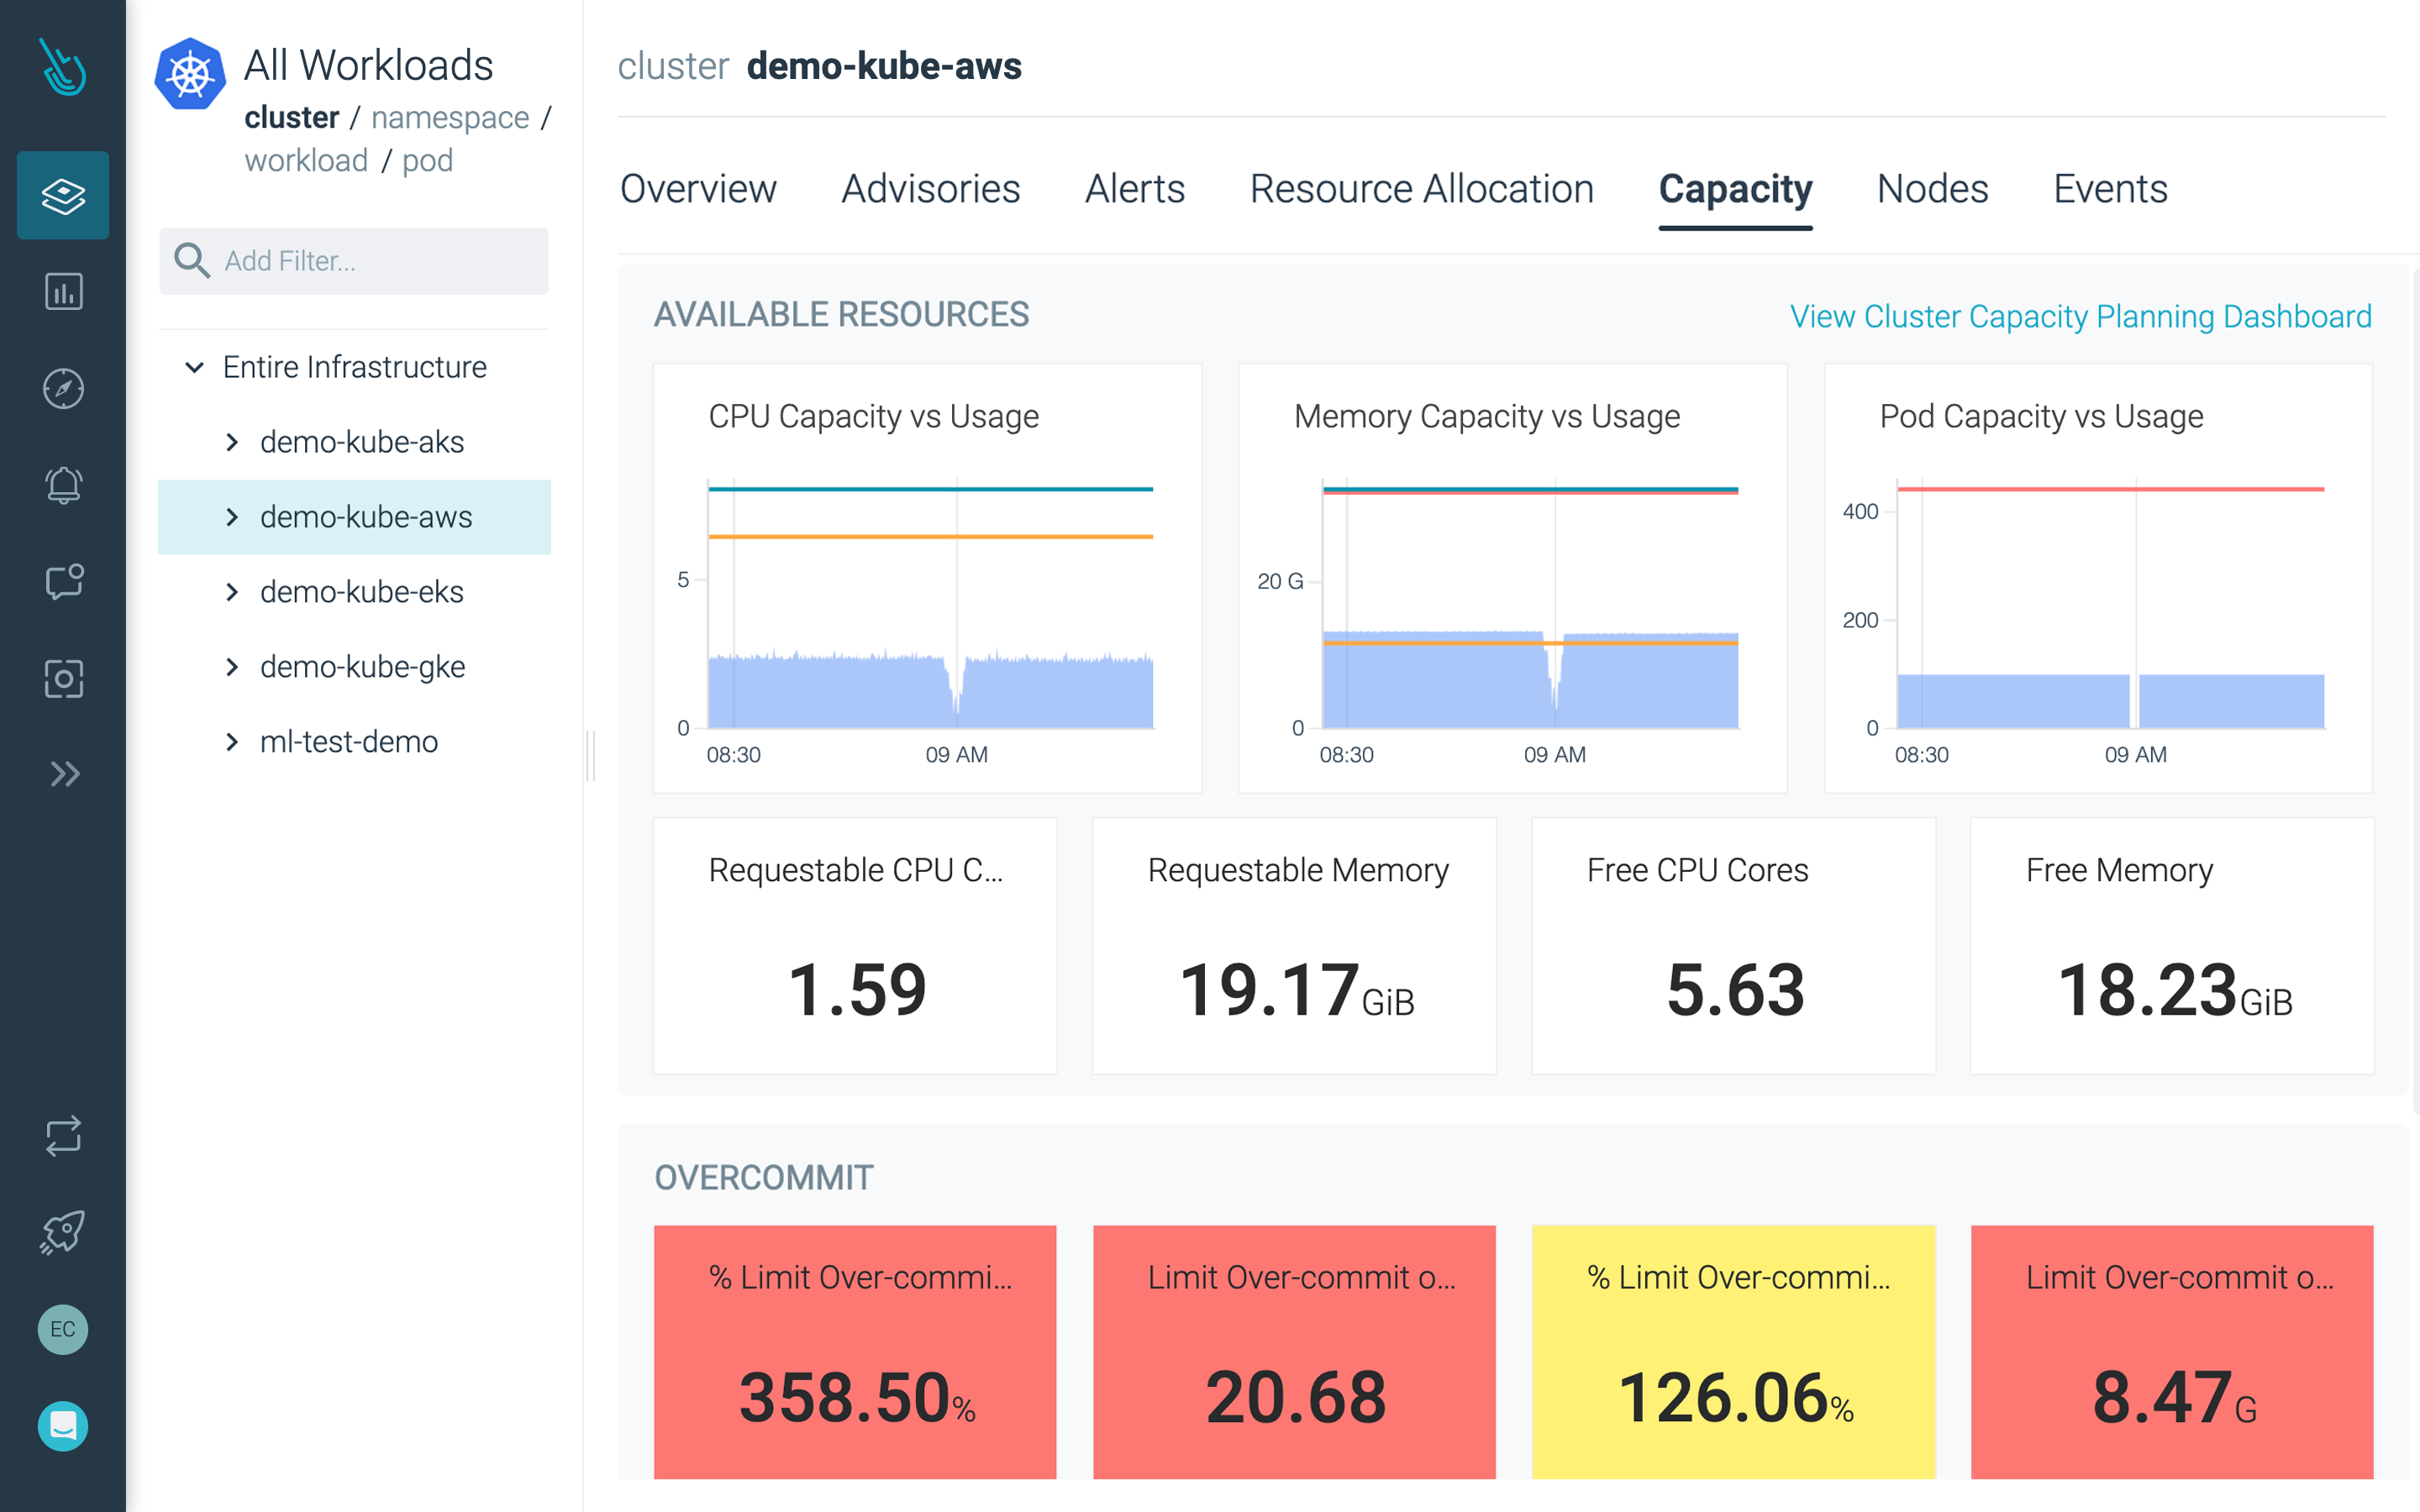Screen dimensions: 2420x1512
Task: Switch to the Alerts tab
Action: pos(1135,189)
